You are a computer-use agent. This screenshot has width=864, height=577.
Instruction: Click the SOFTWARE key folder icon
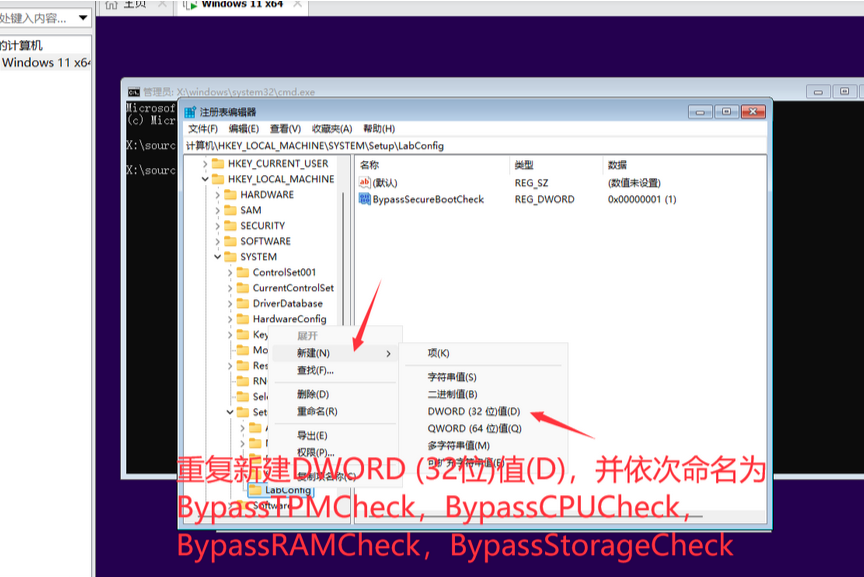[x=232, y=241]
